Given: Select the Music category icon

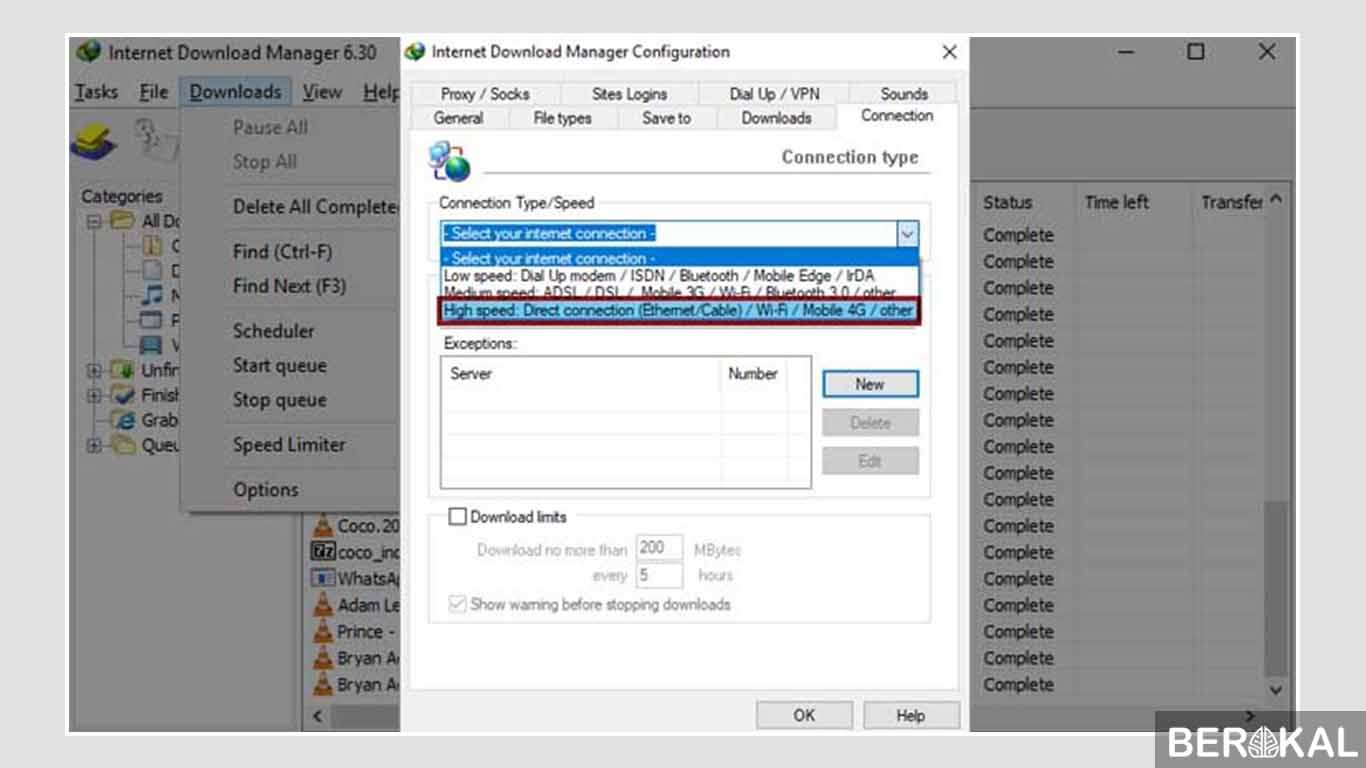Looking at the screenshot, I should click(150, 296).
